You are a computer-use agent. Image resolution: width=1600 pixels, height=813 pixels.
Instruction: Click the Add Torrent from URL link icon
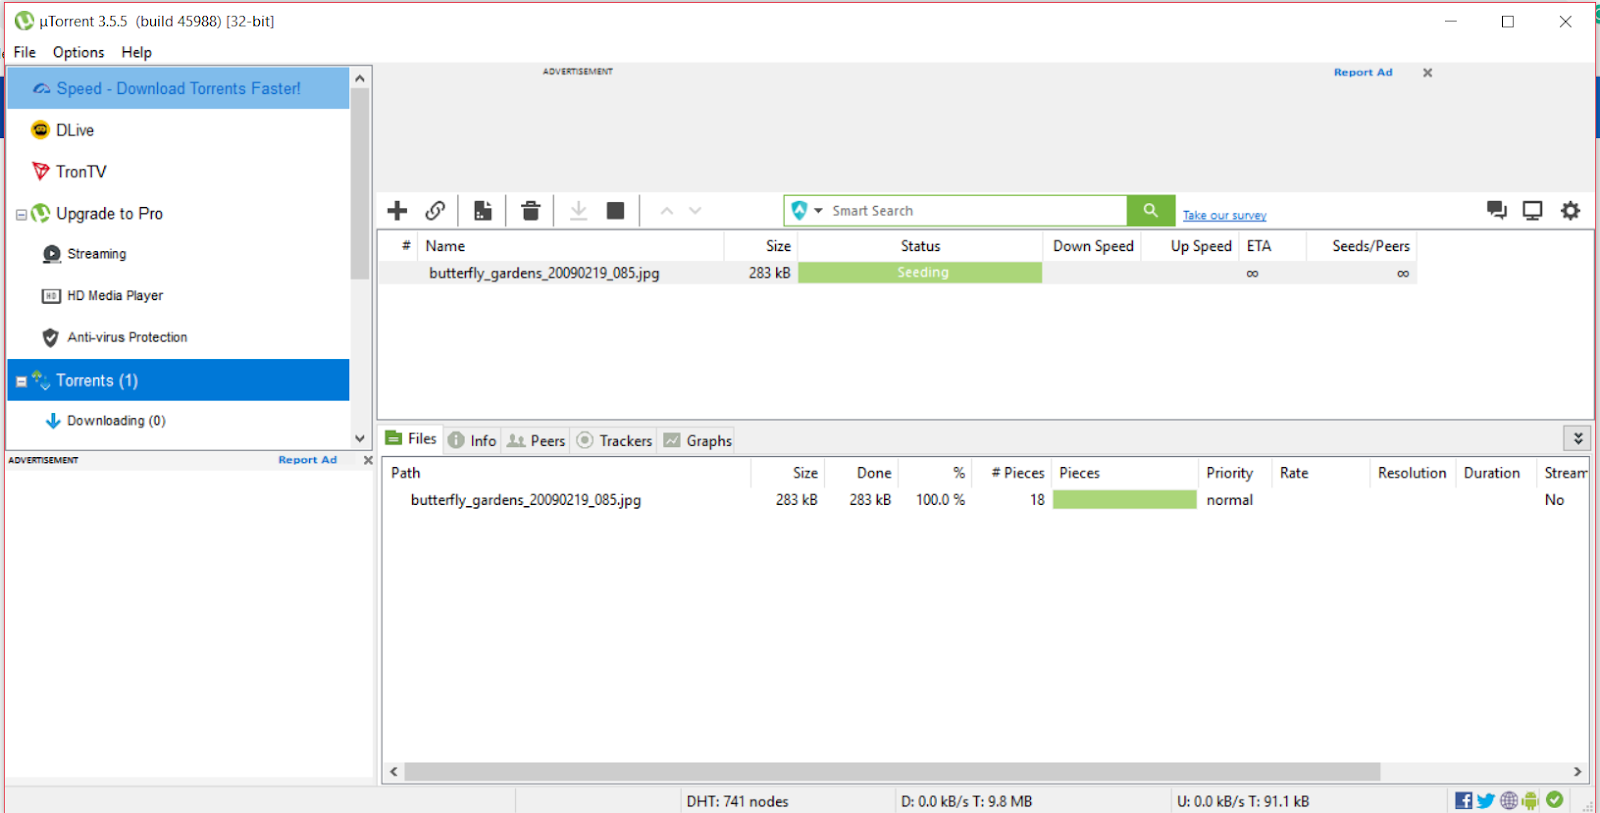435,211
